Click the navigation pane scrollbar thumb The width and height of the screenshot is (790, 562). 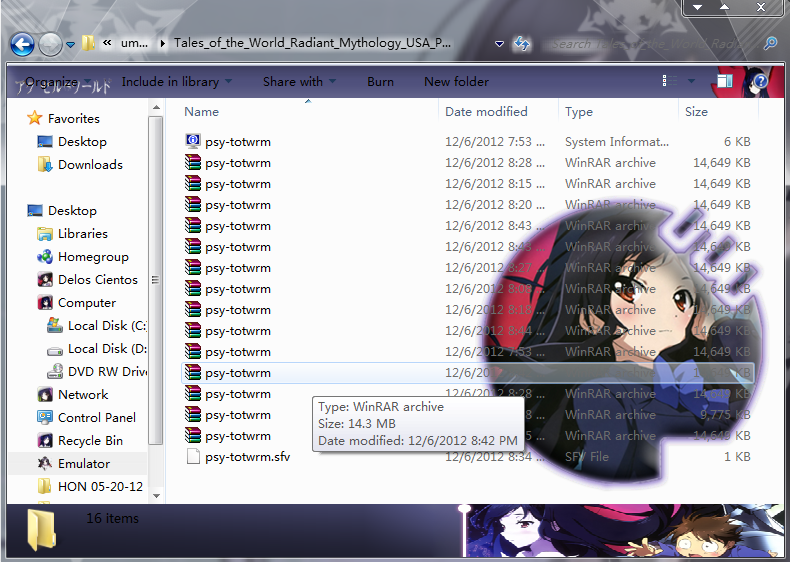point(156,280)
